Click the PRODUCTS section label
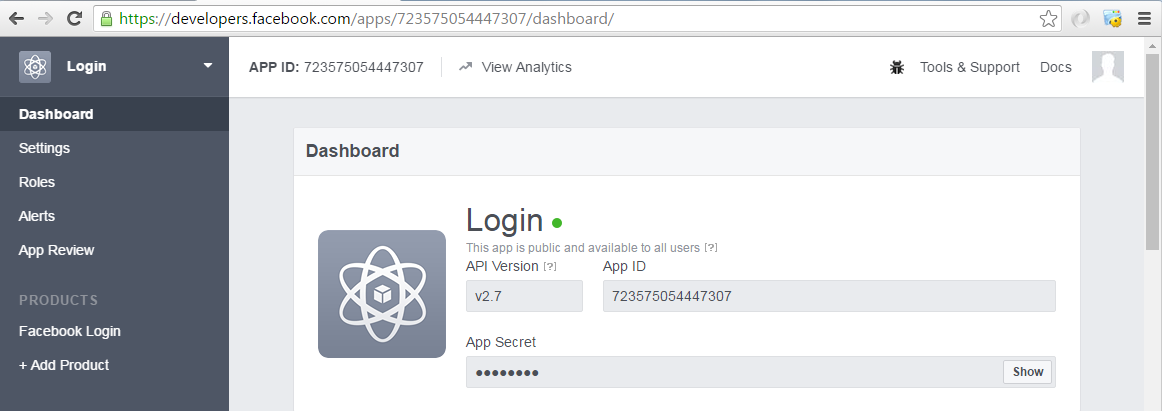 click(59, 300)
